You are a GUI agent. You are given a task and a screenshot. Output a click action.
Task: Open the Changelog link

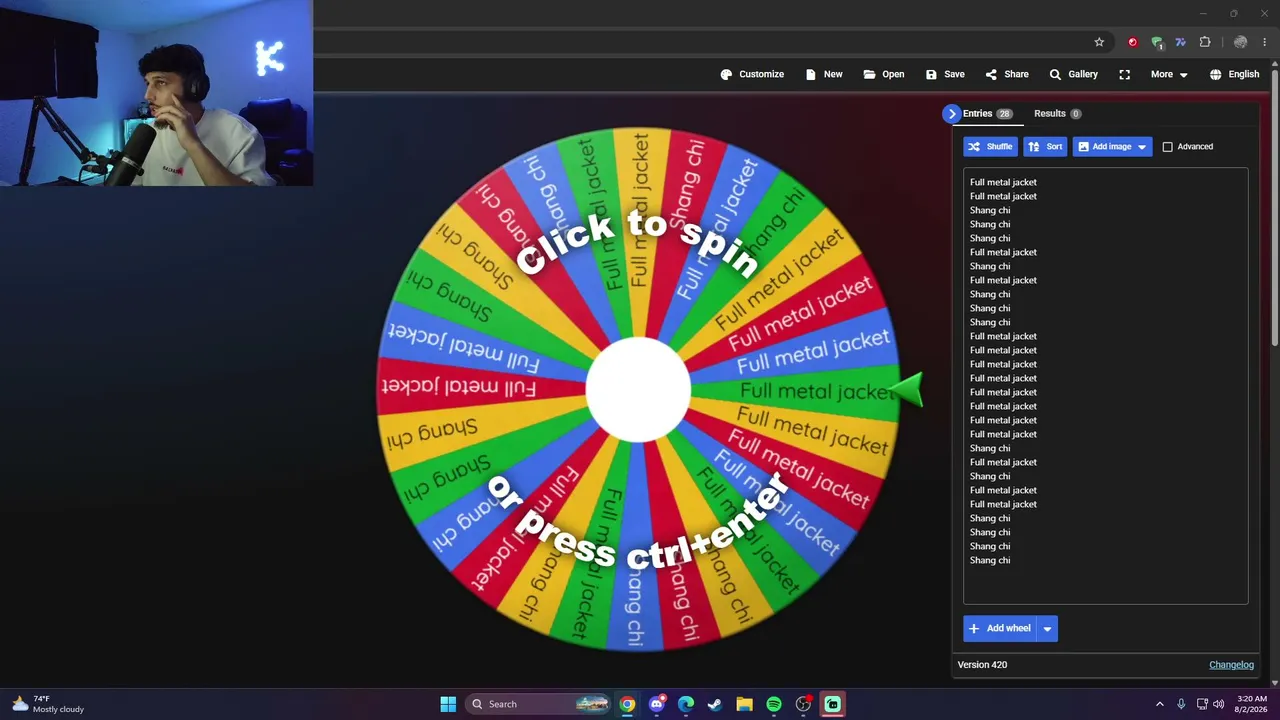pyautogui.click(x=1231, y=665)
